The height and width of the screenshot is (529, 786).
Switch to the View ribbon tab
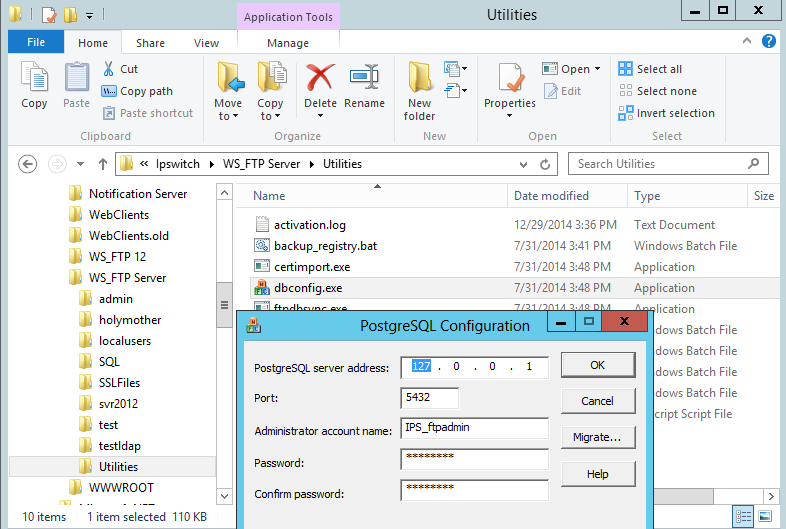click(207, 43)
